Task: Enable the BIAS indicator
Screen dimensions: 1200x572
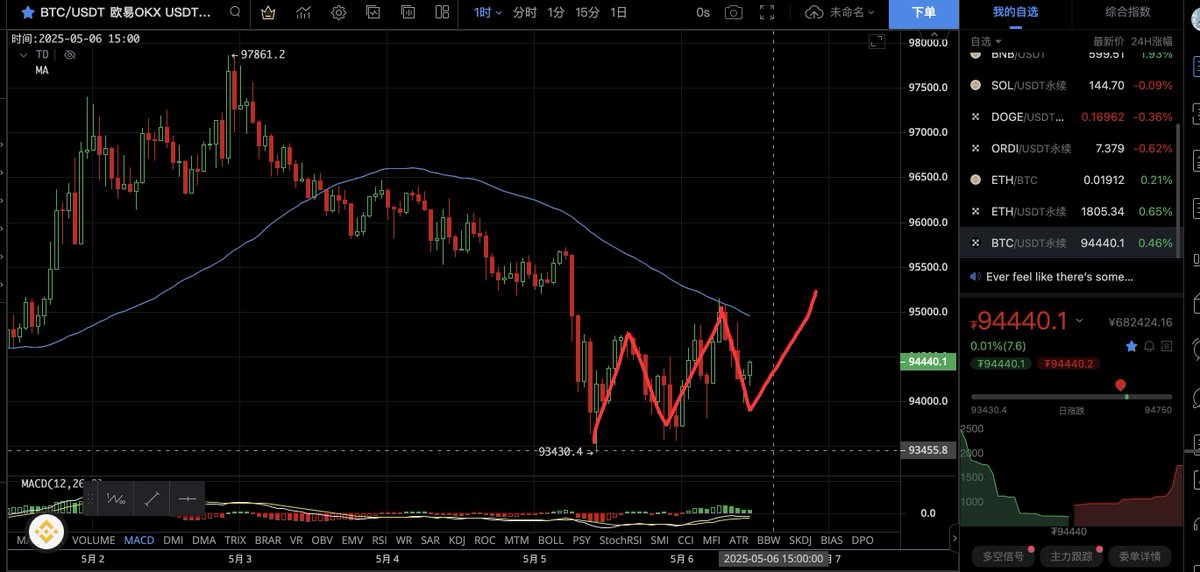Action: [830, 540]
